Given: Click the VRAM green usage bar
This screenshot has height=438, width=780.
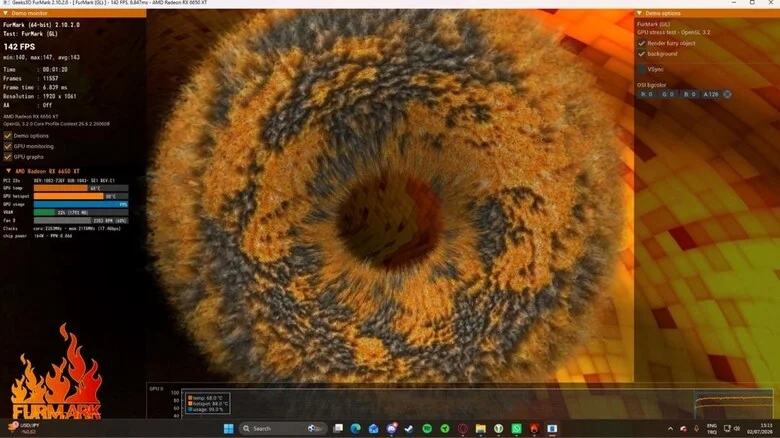Looking at the screenshot, I should [x=81, y=212].
